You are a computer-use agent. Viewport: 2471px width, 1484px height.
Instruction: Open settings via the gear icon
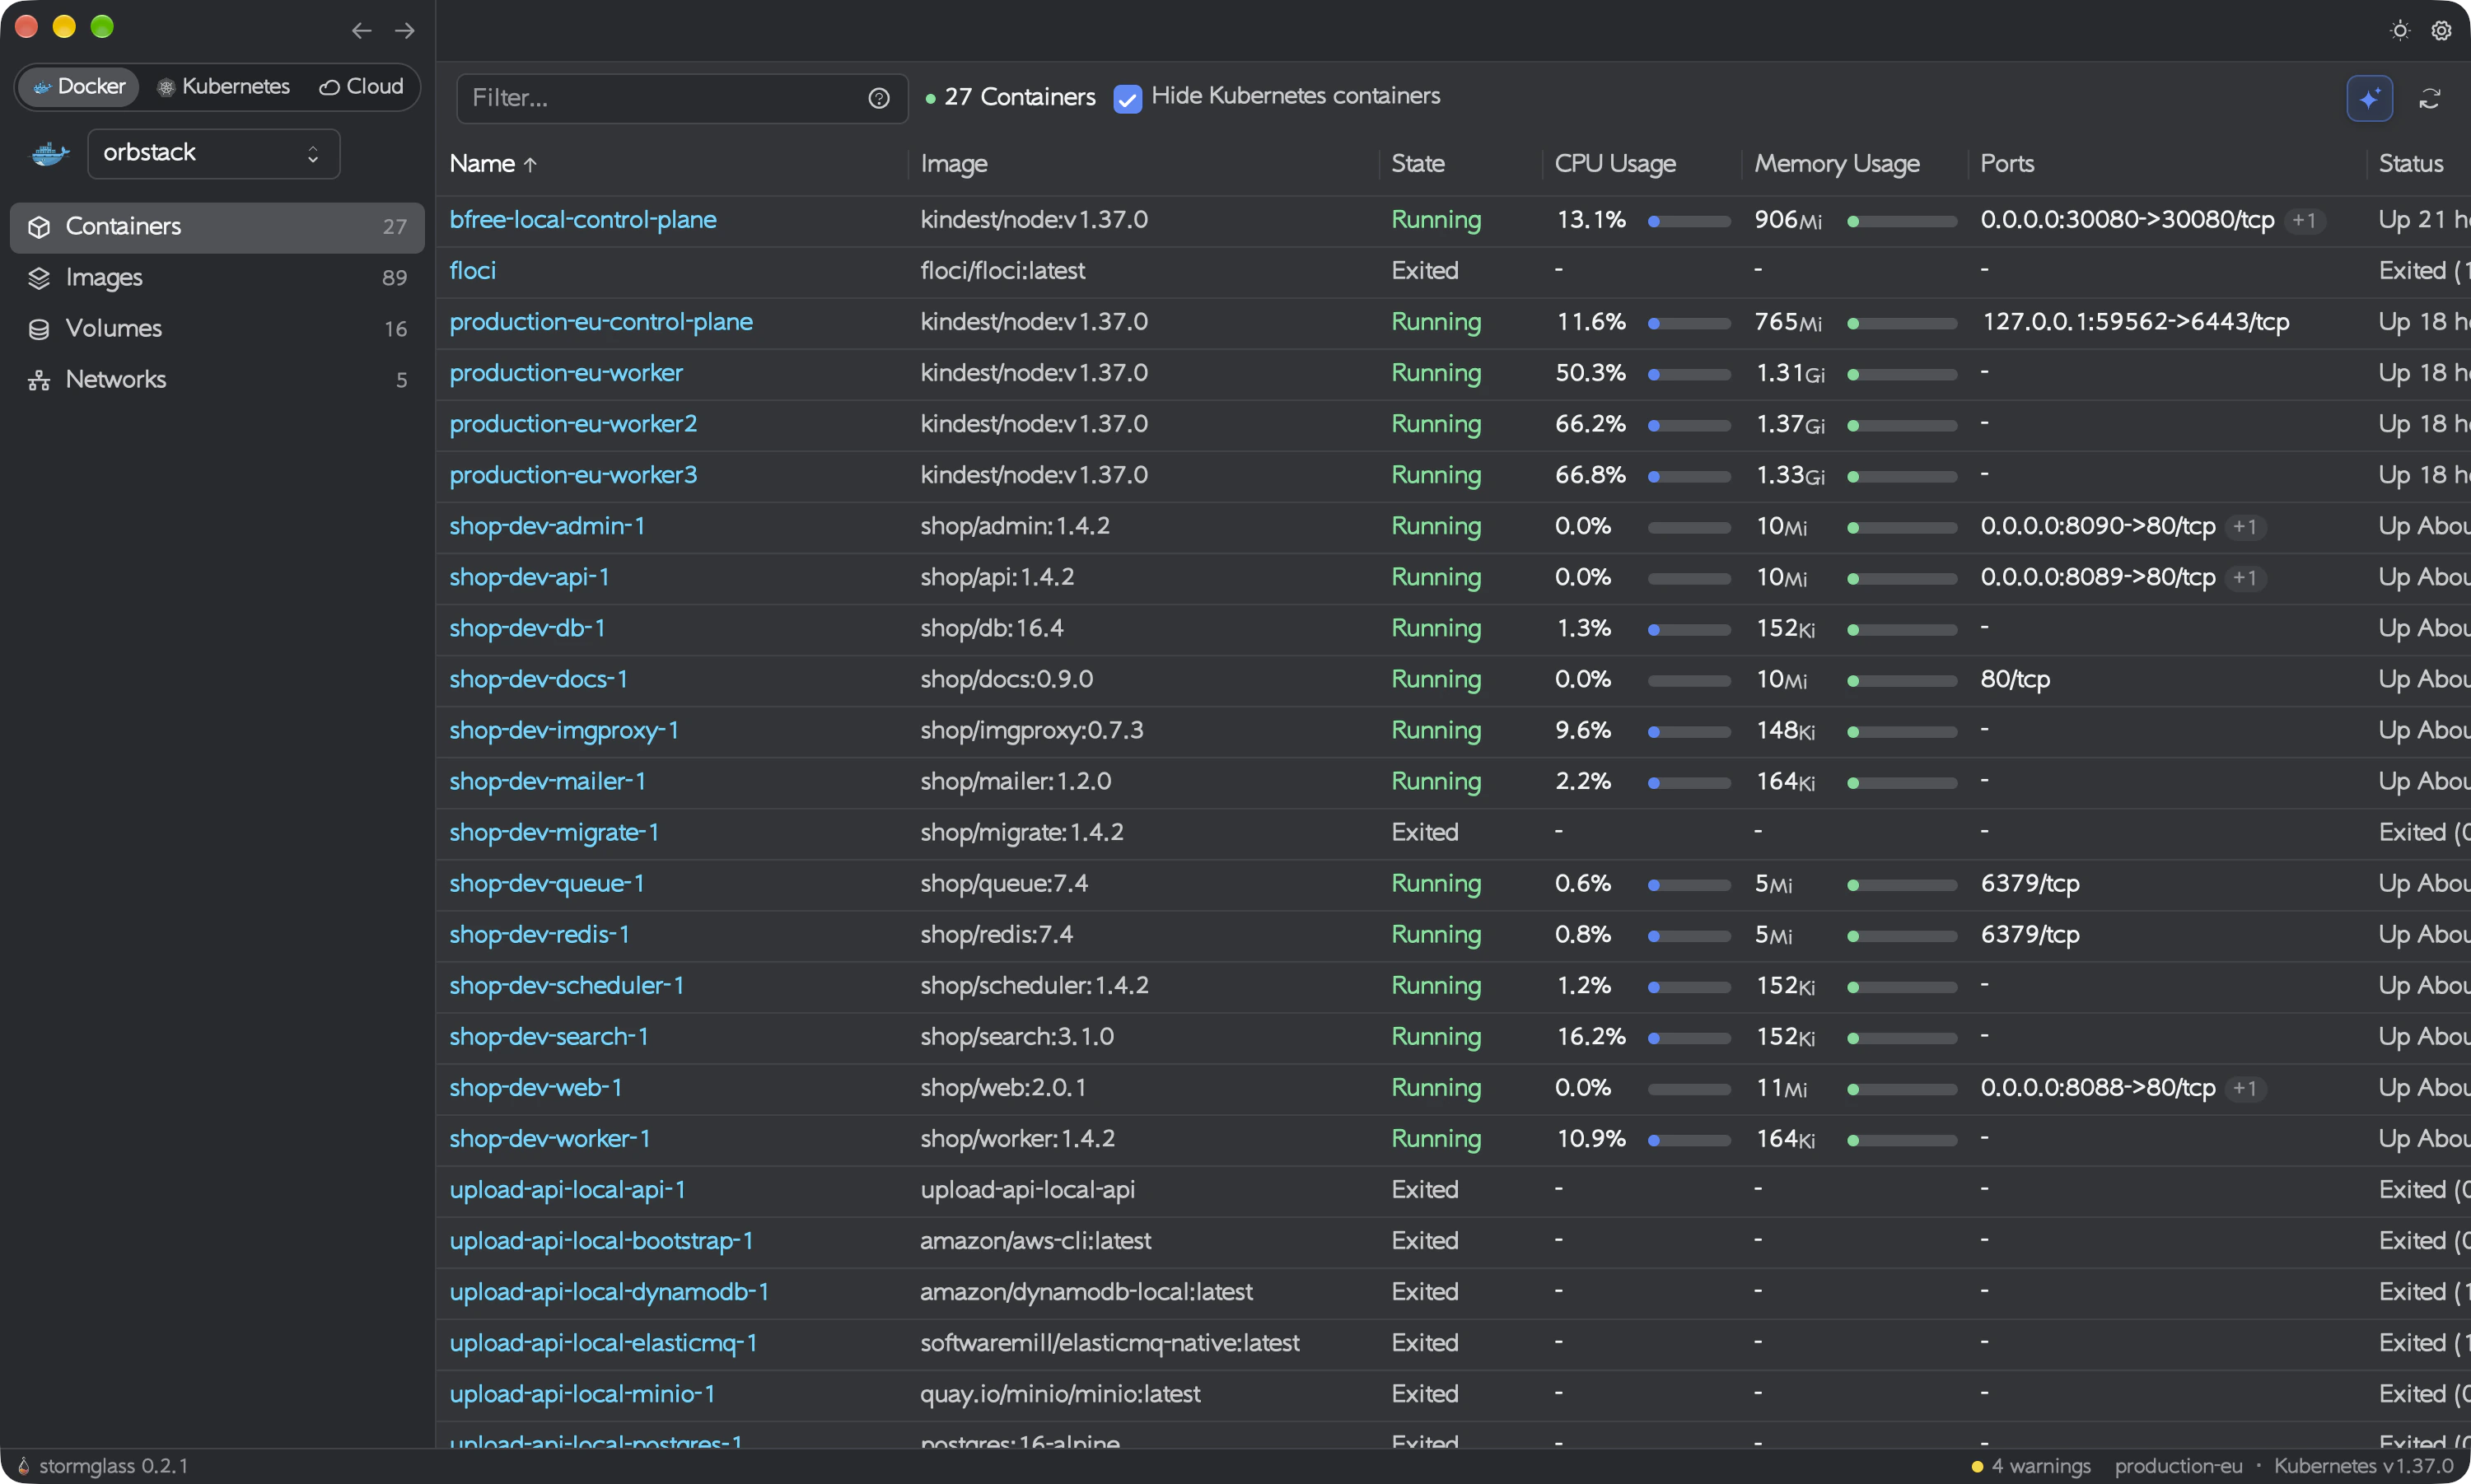2441,31
